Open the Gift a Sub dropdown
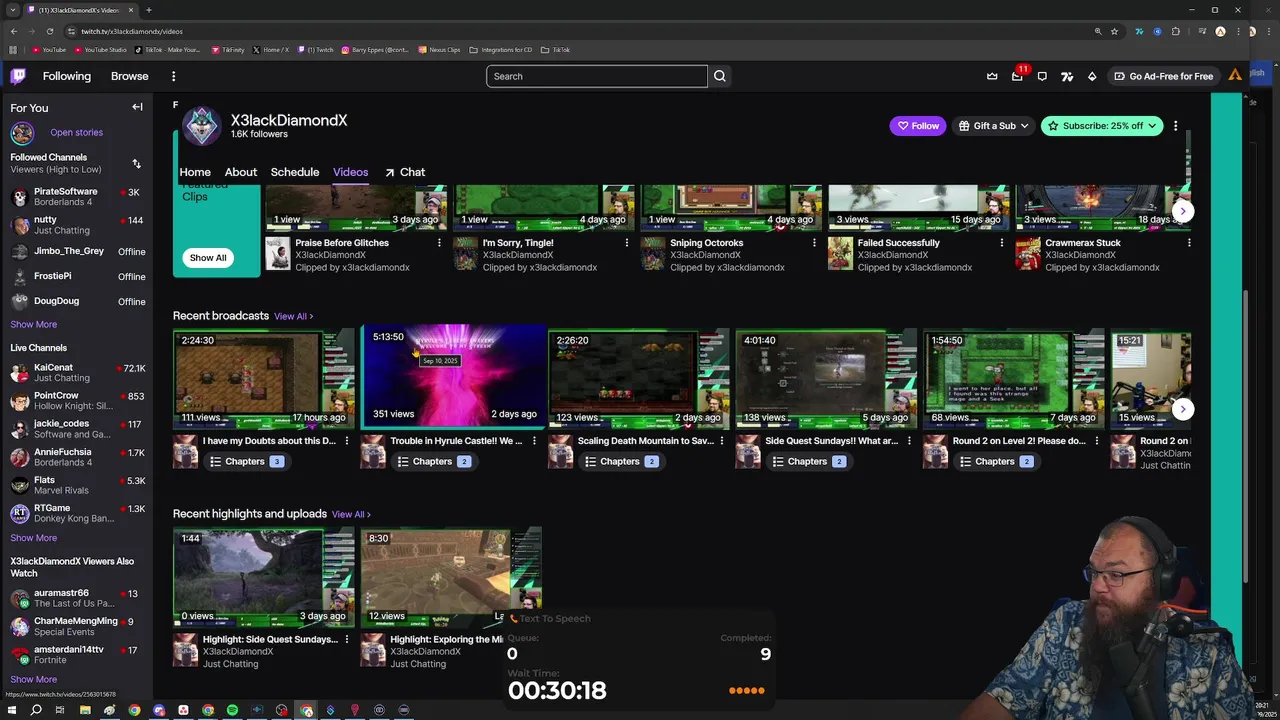 [993, 126]
